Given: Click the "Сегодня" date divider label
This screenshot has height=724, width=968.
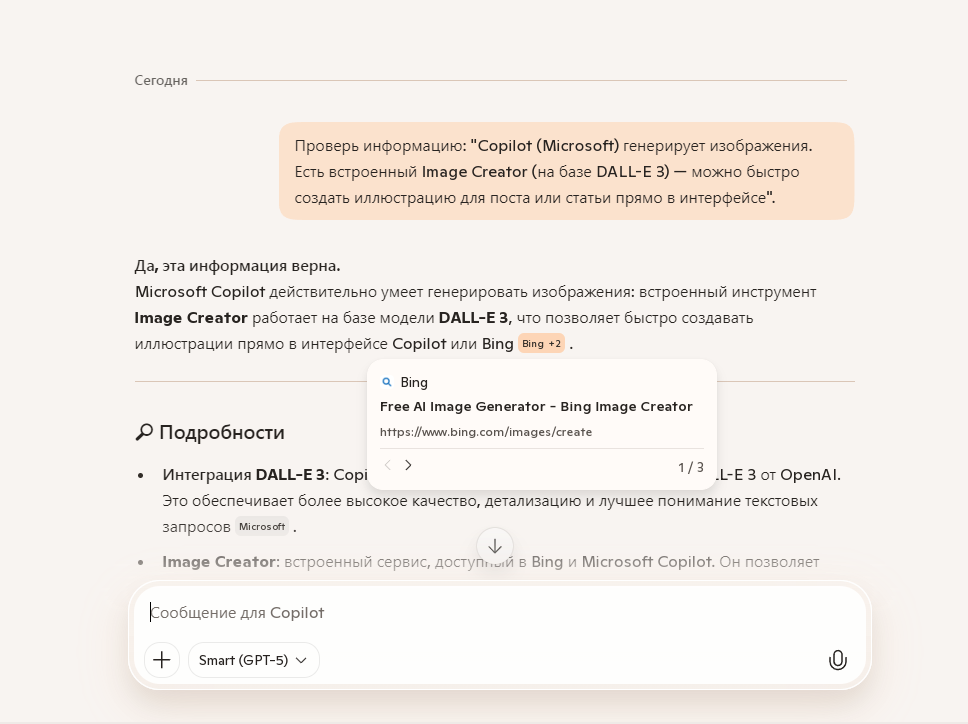Looking at the screenshot, I should tap(161, 80).
